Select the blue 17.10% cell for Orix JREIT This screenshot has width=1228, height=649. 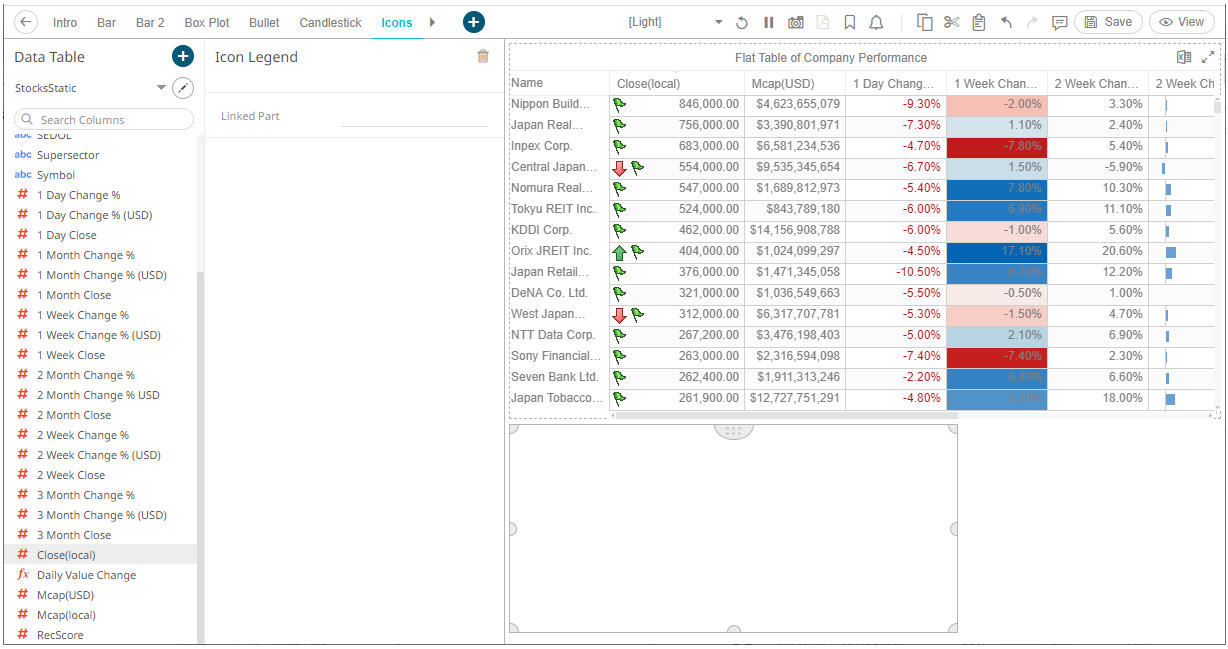(x=997, y=251)
